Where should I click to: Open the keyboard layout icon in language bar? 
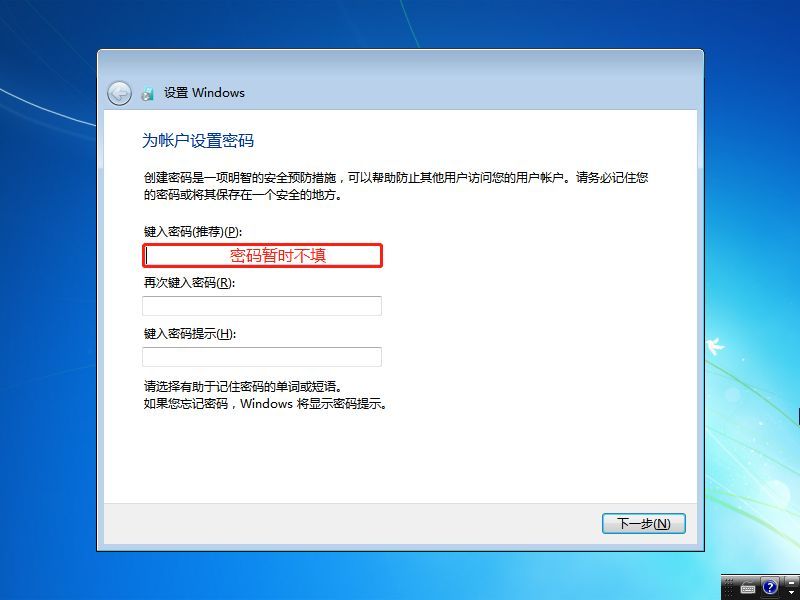[748, 588]
